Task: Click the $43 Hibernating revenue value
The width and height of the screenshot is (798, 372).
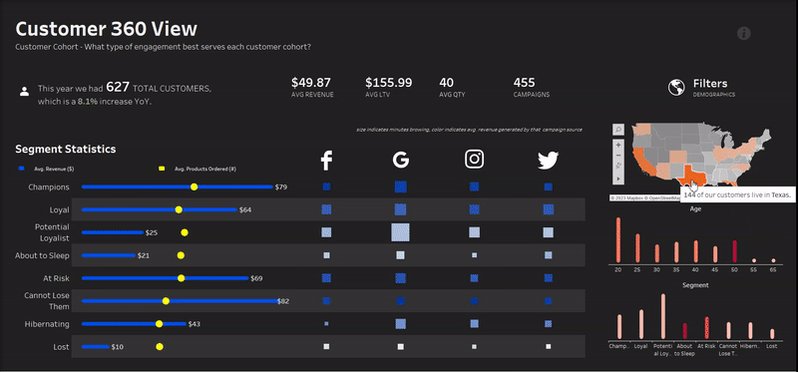Action: click(x=194, y=324)
